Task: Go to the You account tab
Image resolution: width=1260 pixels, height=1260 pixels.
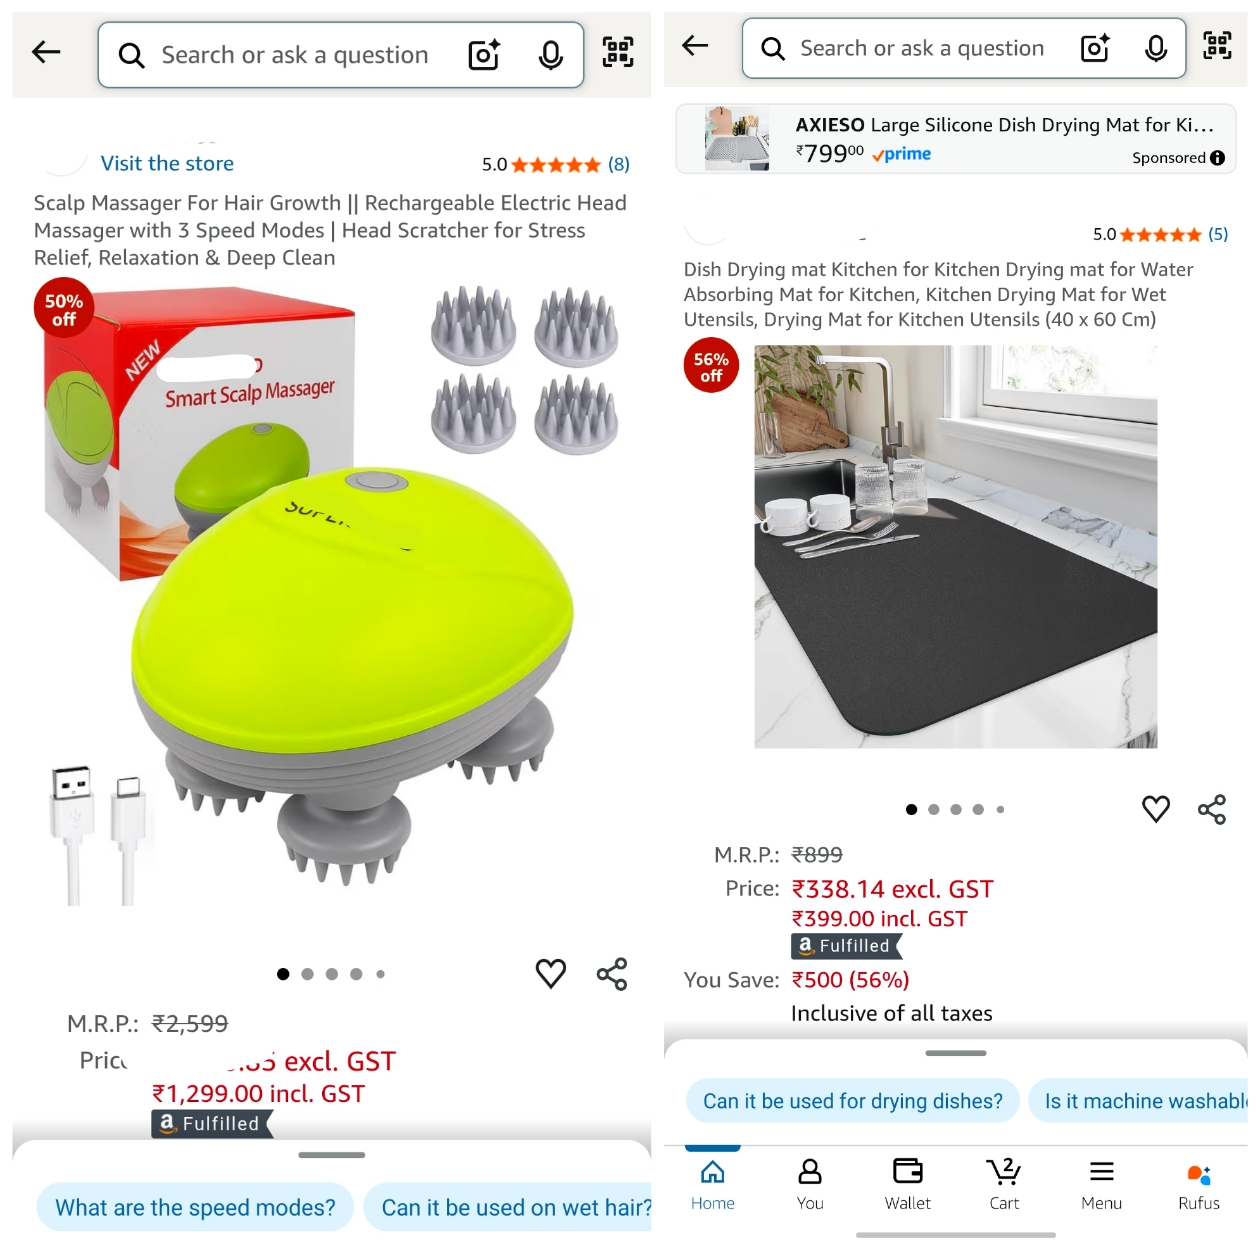Action: coord(810,1184)
